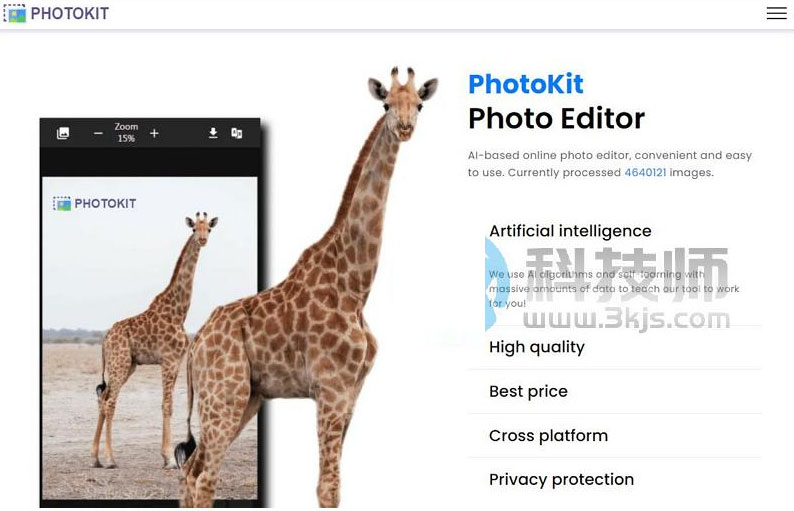Viewport: 794px width, 511px height.
Task: Click the PHOTOKIT header brand text
Action: [x=69, y=14]
